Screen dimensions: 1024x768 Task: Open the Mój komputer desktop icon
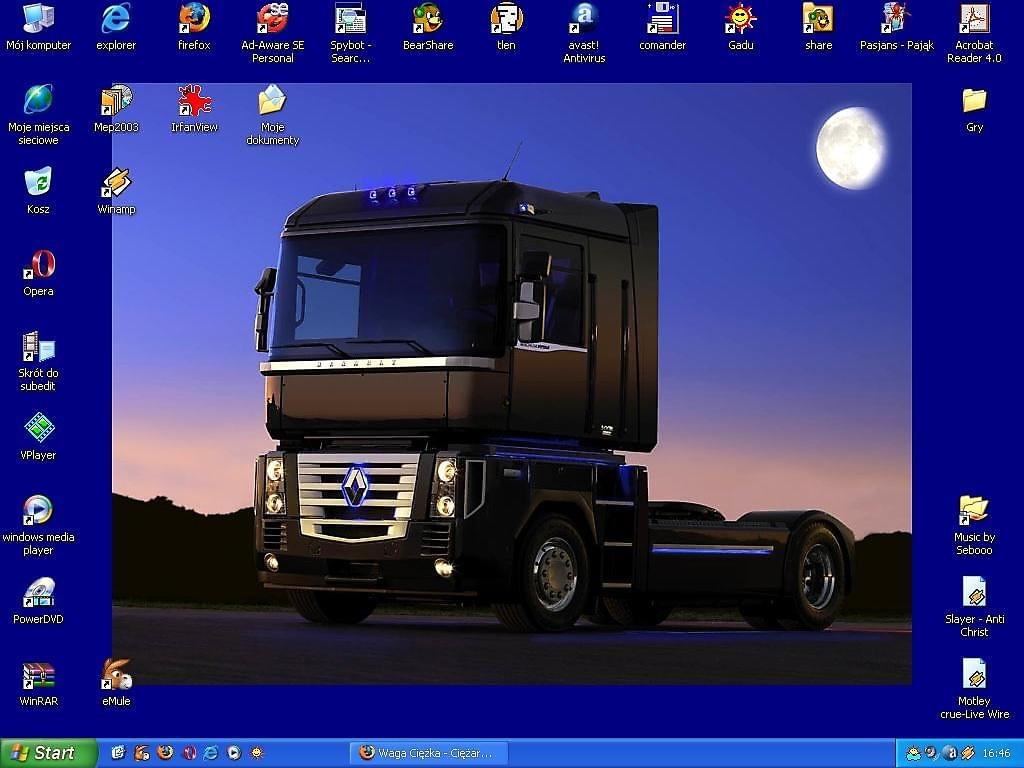pos(39,27)
